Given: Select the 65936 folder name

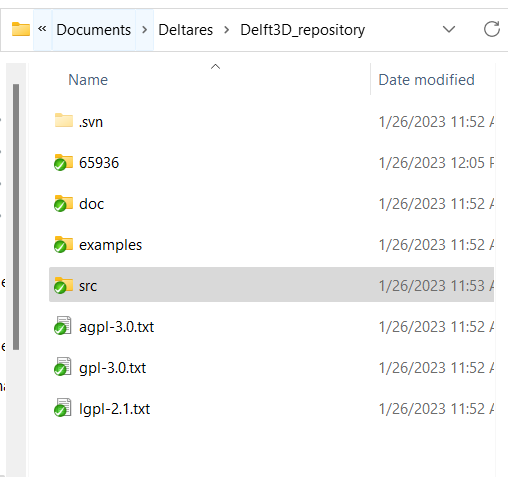Looking at the screenshot, I should pos(99,163).
